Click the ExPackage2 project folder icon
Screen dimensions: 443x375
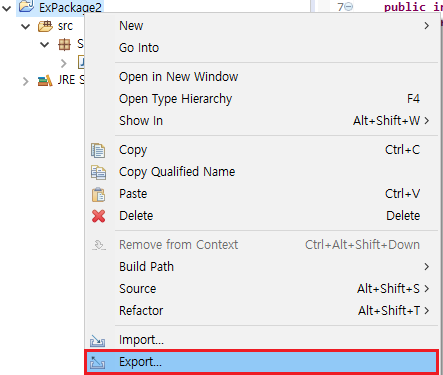(26, 6)
